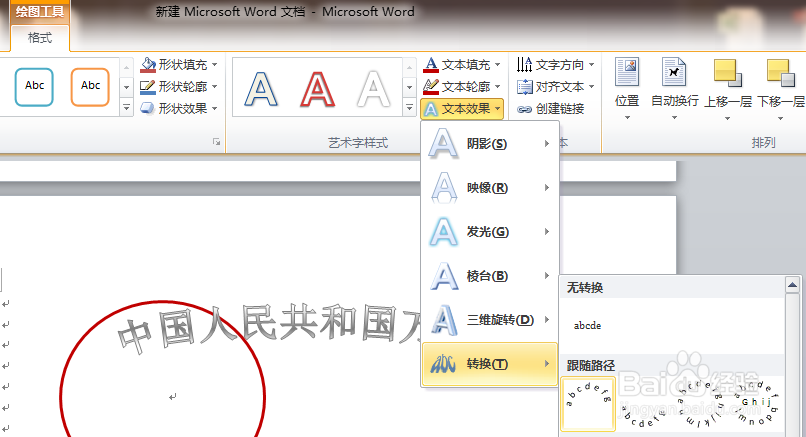Screen dimensions: 806x437
Task: Expand the 形状轮廓 dropdown arrow
Action: [214, 87]
